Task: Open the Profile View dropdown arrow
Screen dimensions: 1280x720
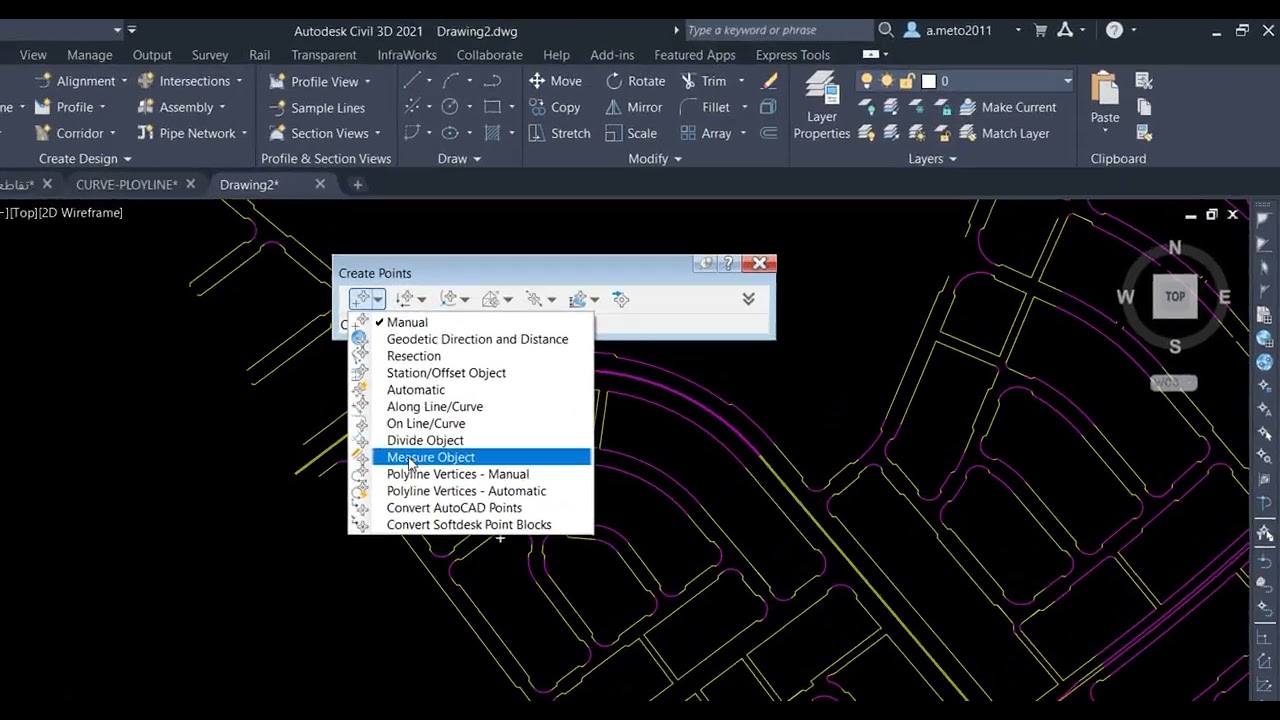Action: tap(367, 81)
